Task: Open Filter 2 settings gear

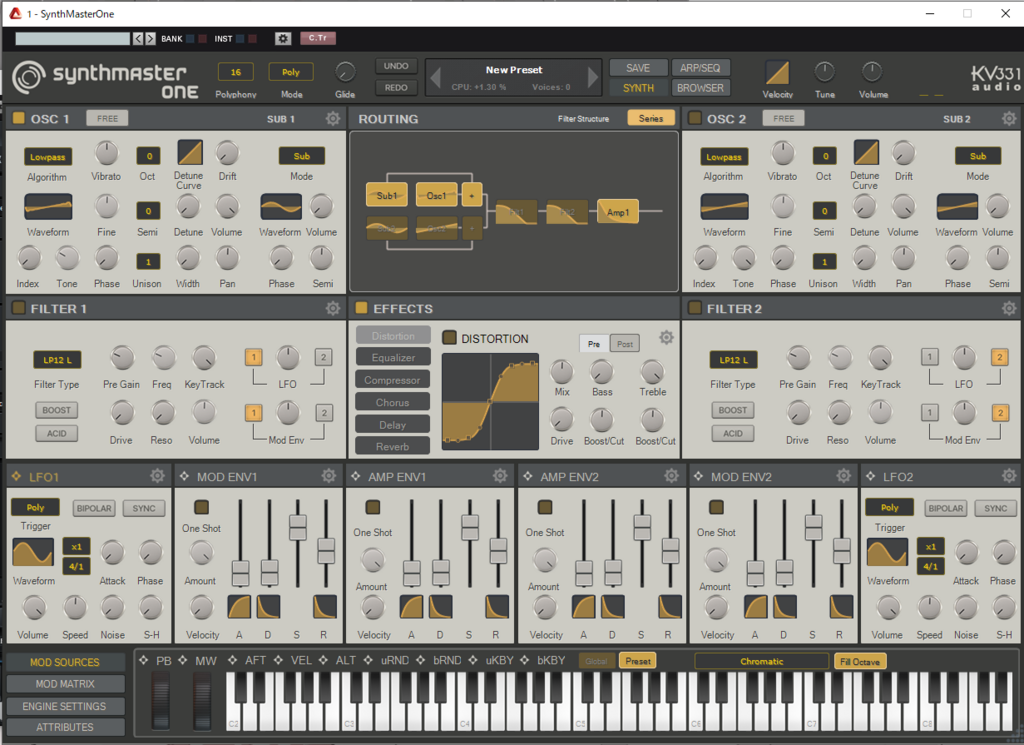Action: pos(1009,308)
